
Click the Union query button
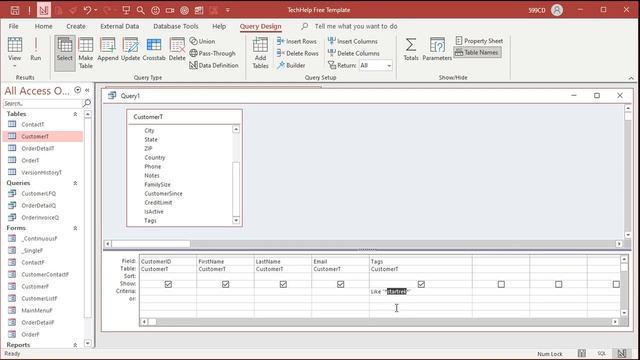[202, 41]
